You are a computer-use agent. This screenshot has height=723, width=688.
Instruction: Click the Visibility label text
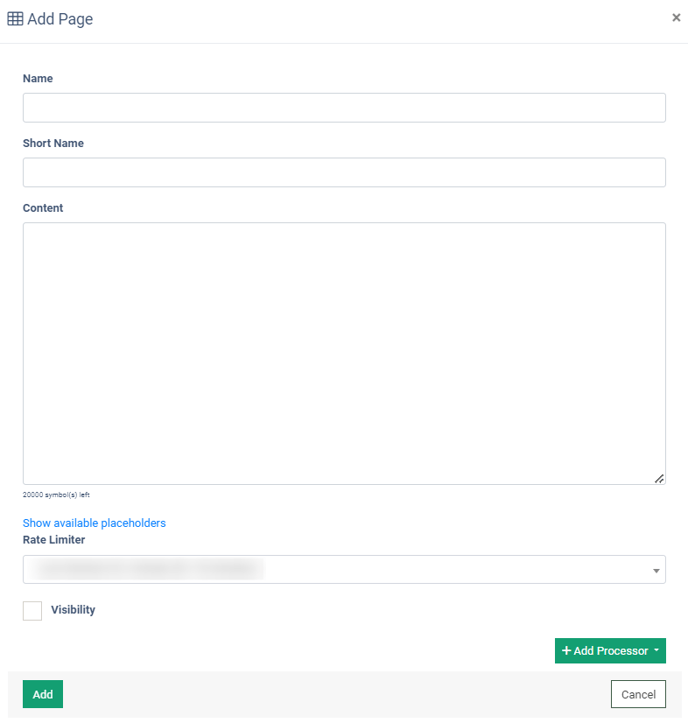(x=73, y=610)
